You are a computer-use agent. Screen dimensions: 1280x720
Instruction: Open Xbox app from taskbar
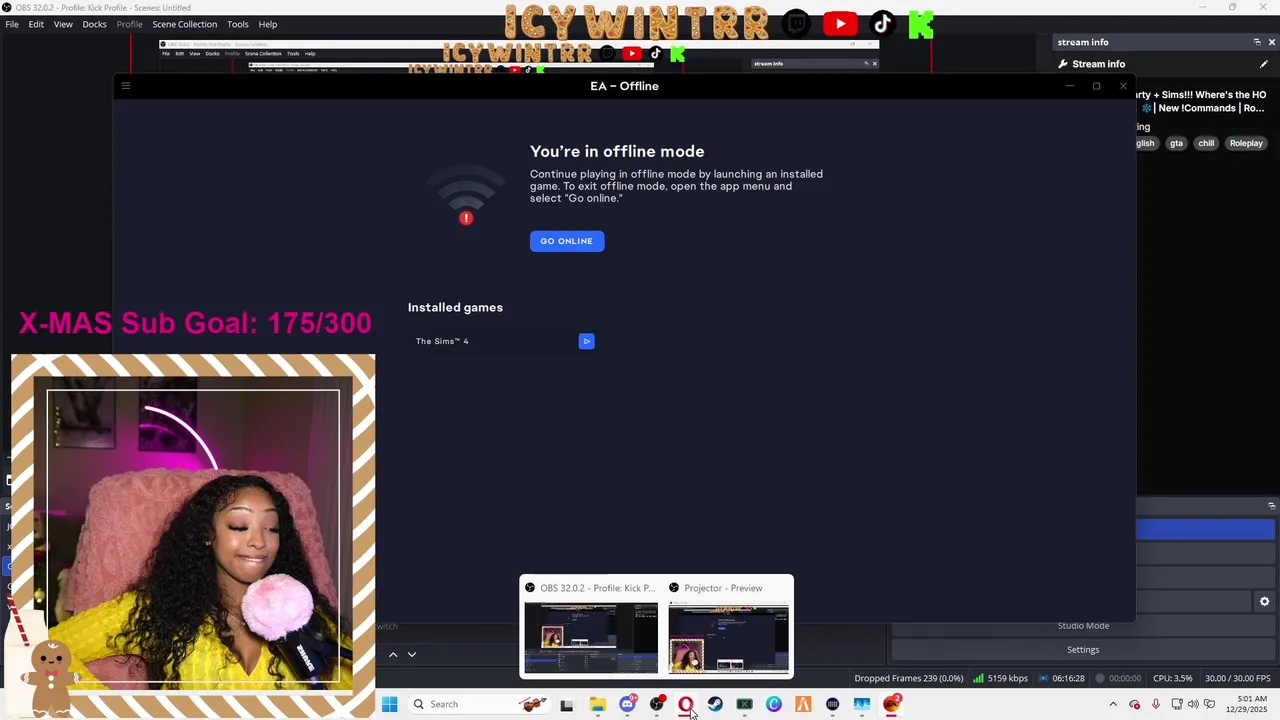pos(744,704)
